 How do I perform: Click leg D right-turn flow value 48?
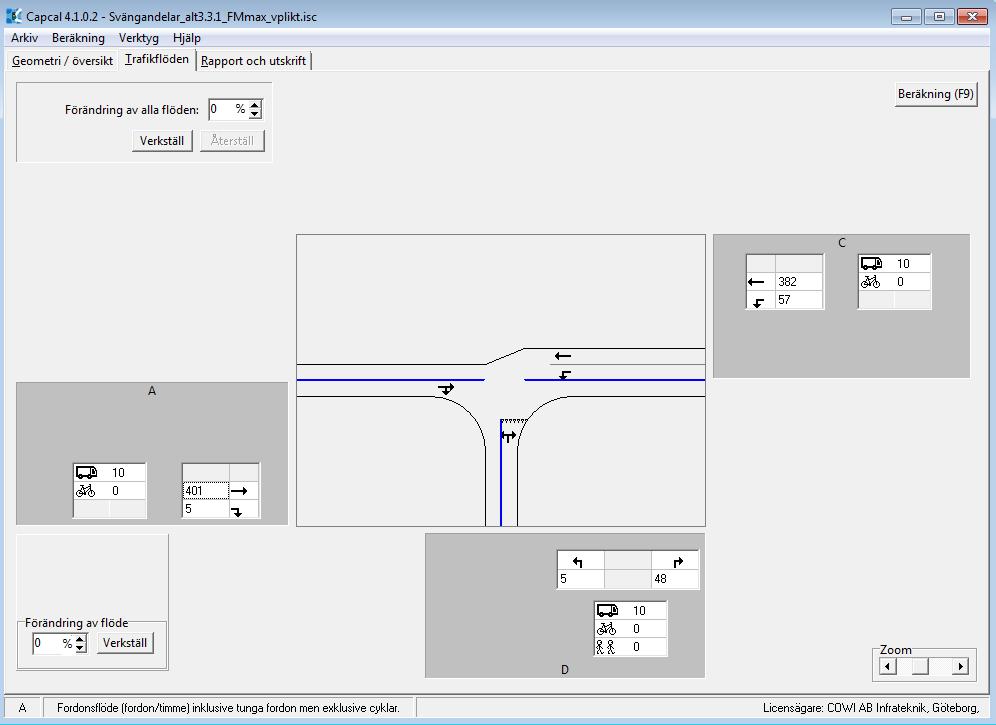click(x=675, y=579)
